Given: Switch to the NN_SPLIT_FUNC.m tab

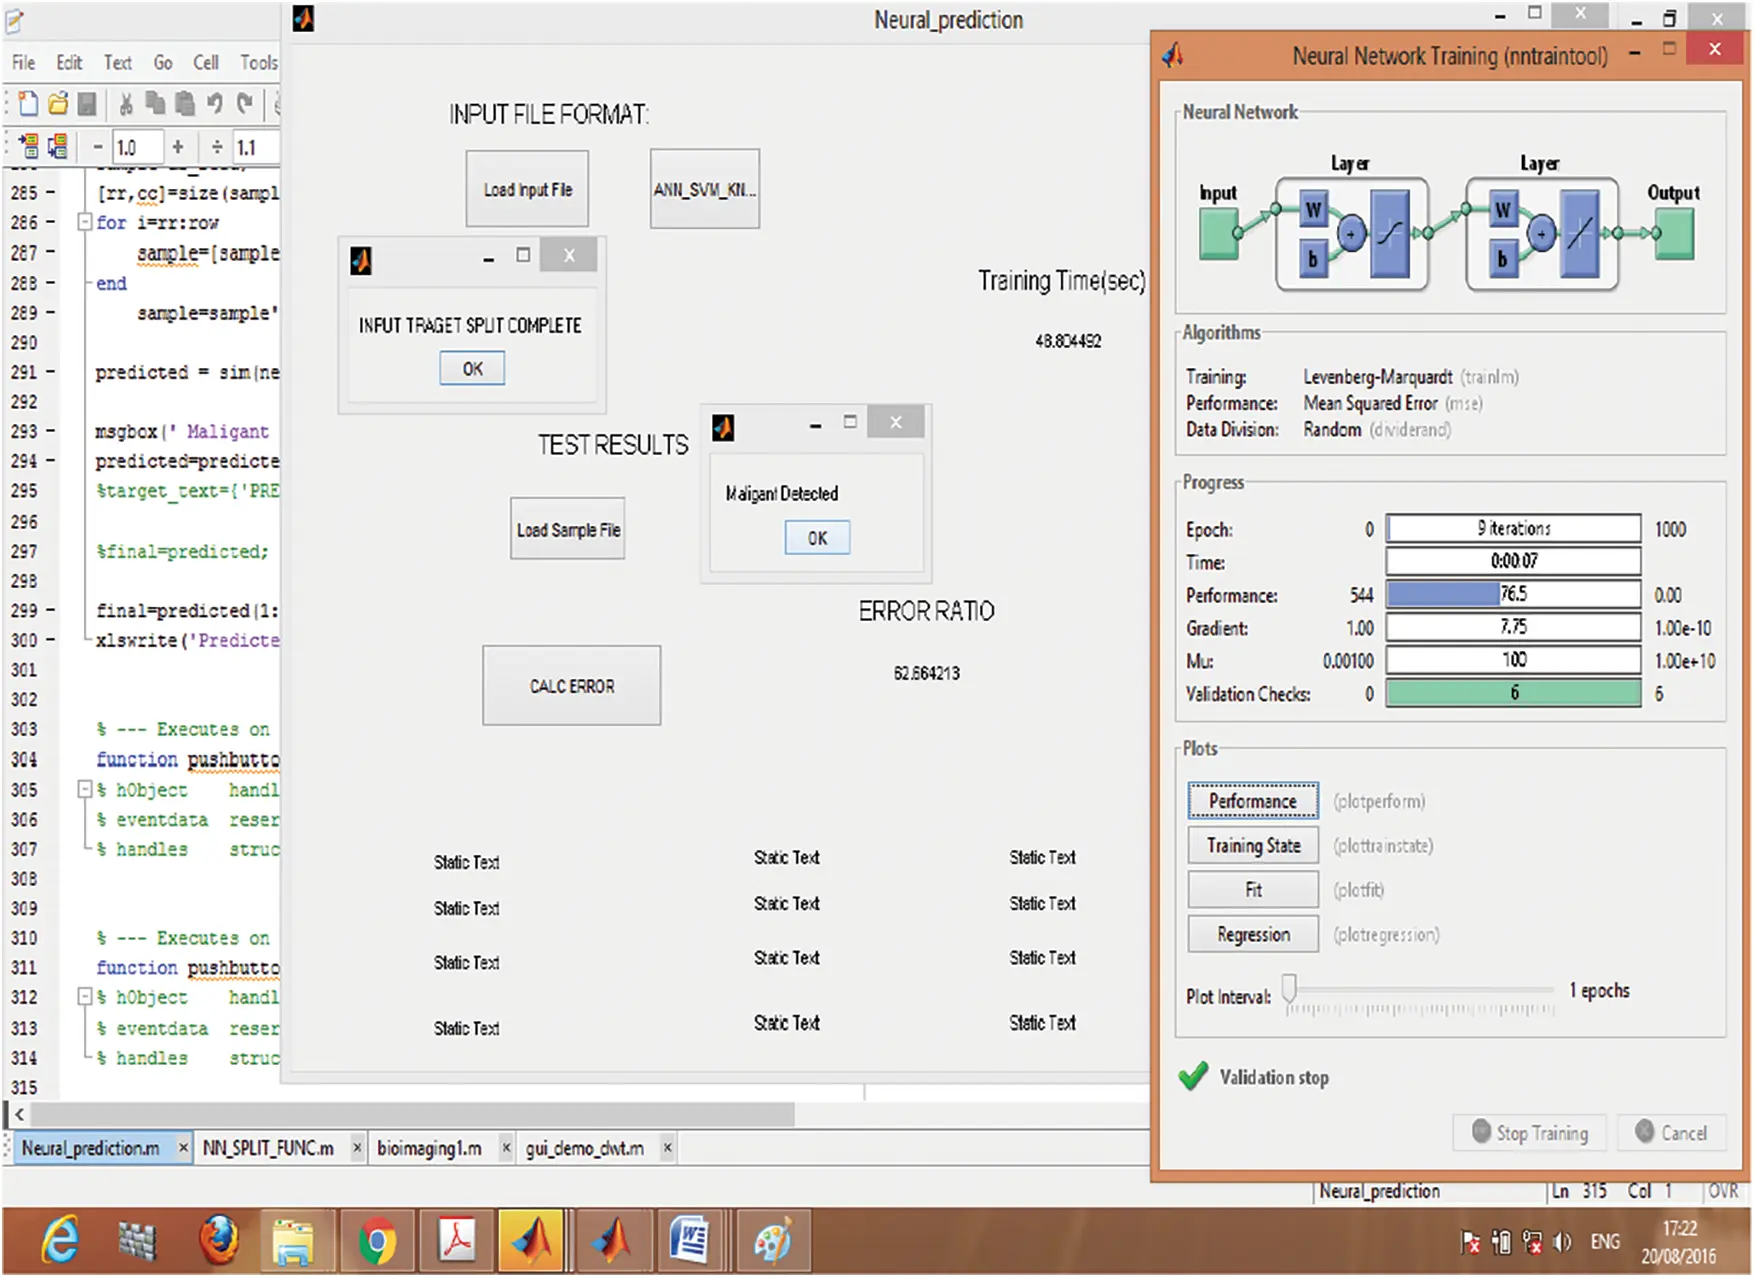Looking at the screenshot, I should (268, 1148).
